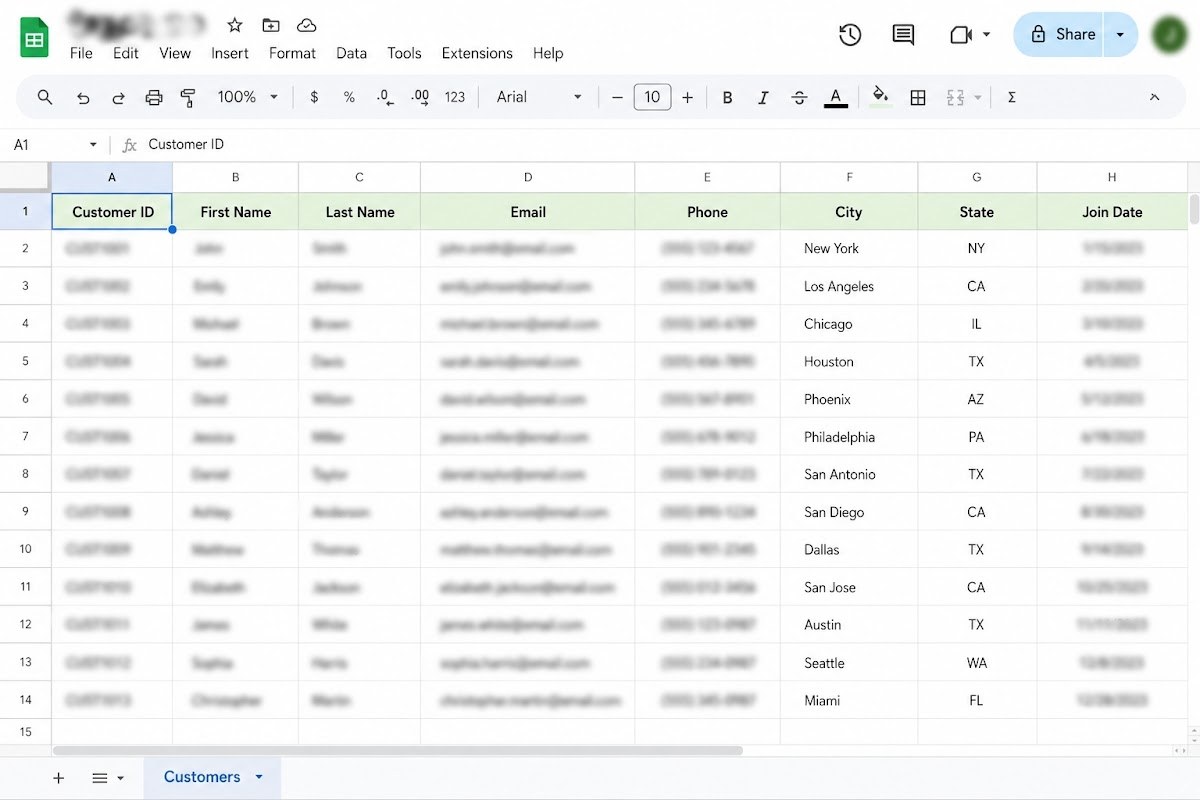This screenshot has height=800, width=1200.
Task: Click the Email header cell
Action: pyautogui.click(x=528, y=212)
